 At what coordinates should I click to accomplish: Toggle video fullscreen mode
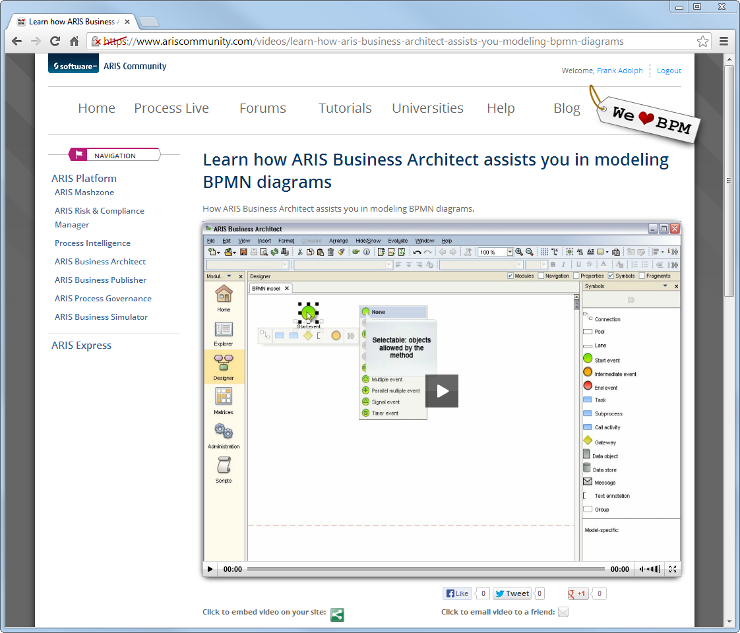pos(673,569)
